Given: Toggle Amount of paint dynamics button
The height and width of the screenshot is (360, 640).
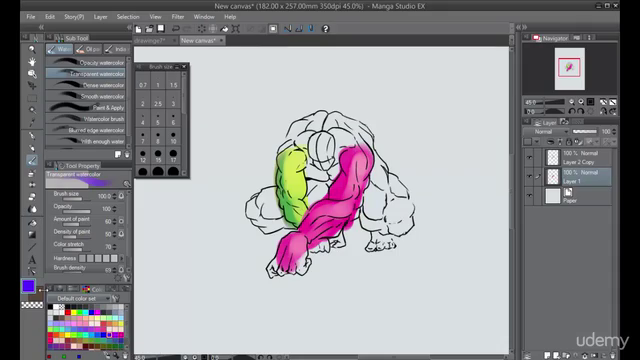Looking at the screenshot, I should (121, 221).
